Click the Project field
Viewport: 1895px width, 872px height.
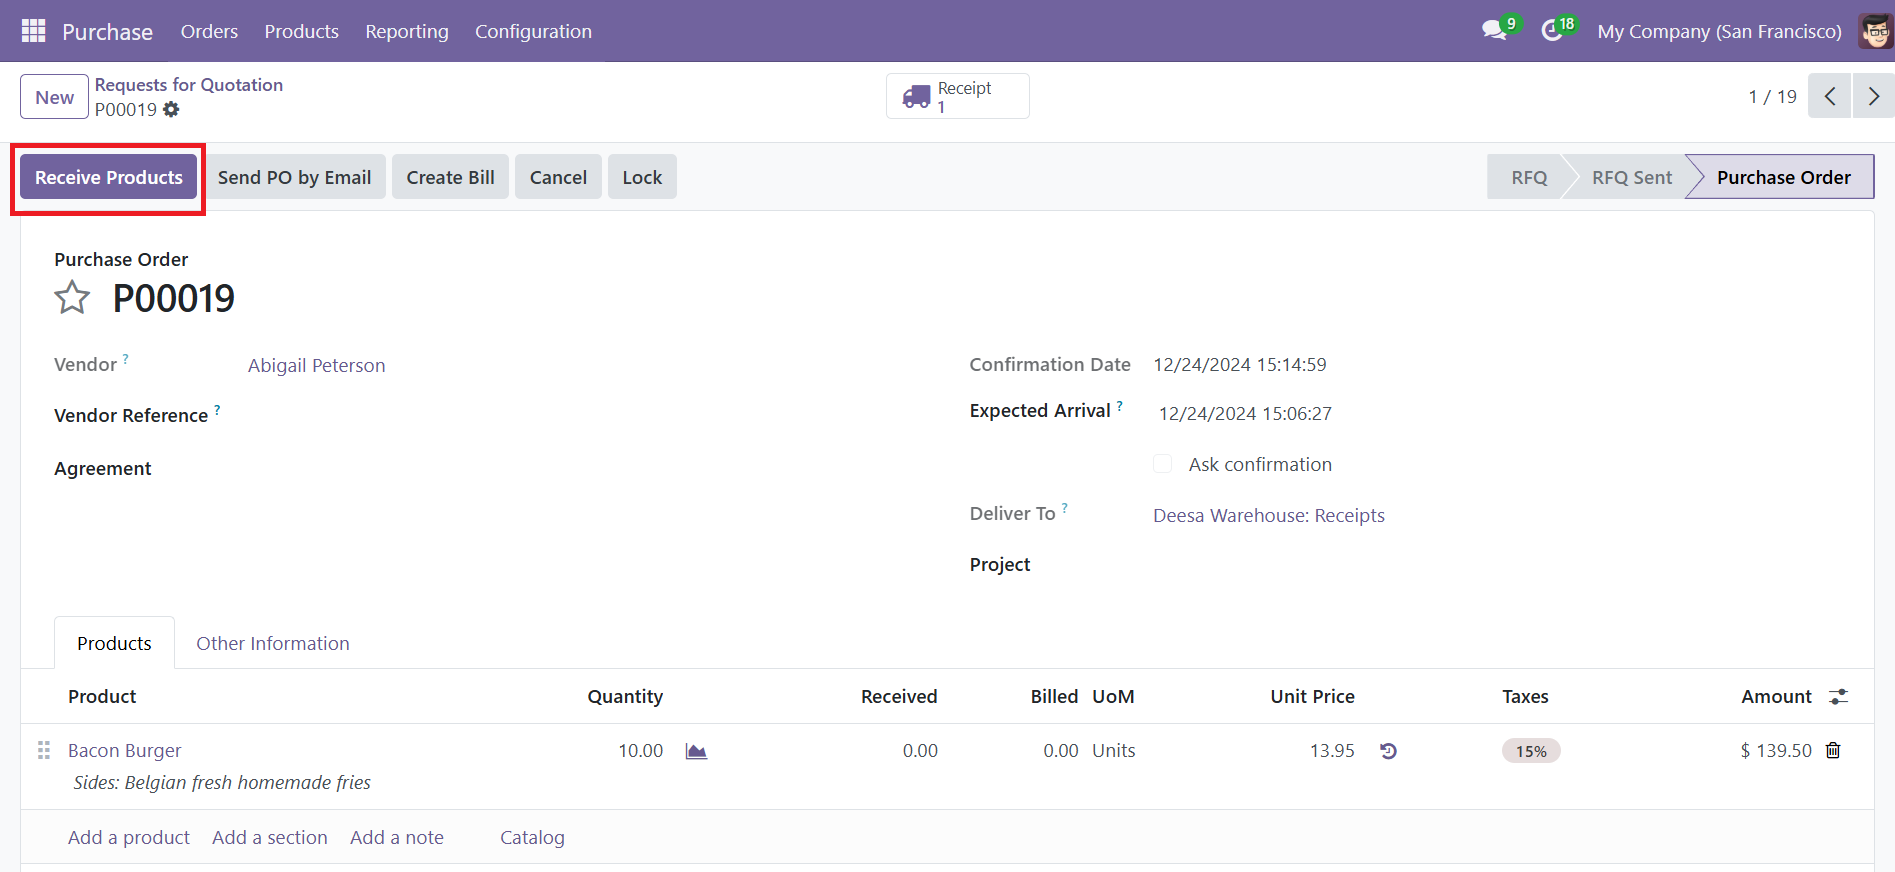click(1496, 565)
